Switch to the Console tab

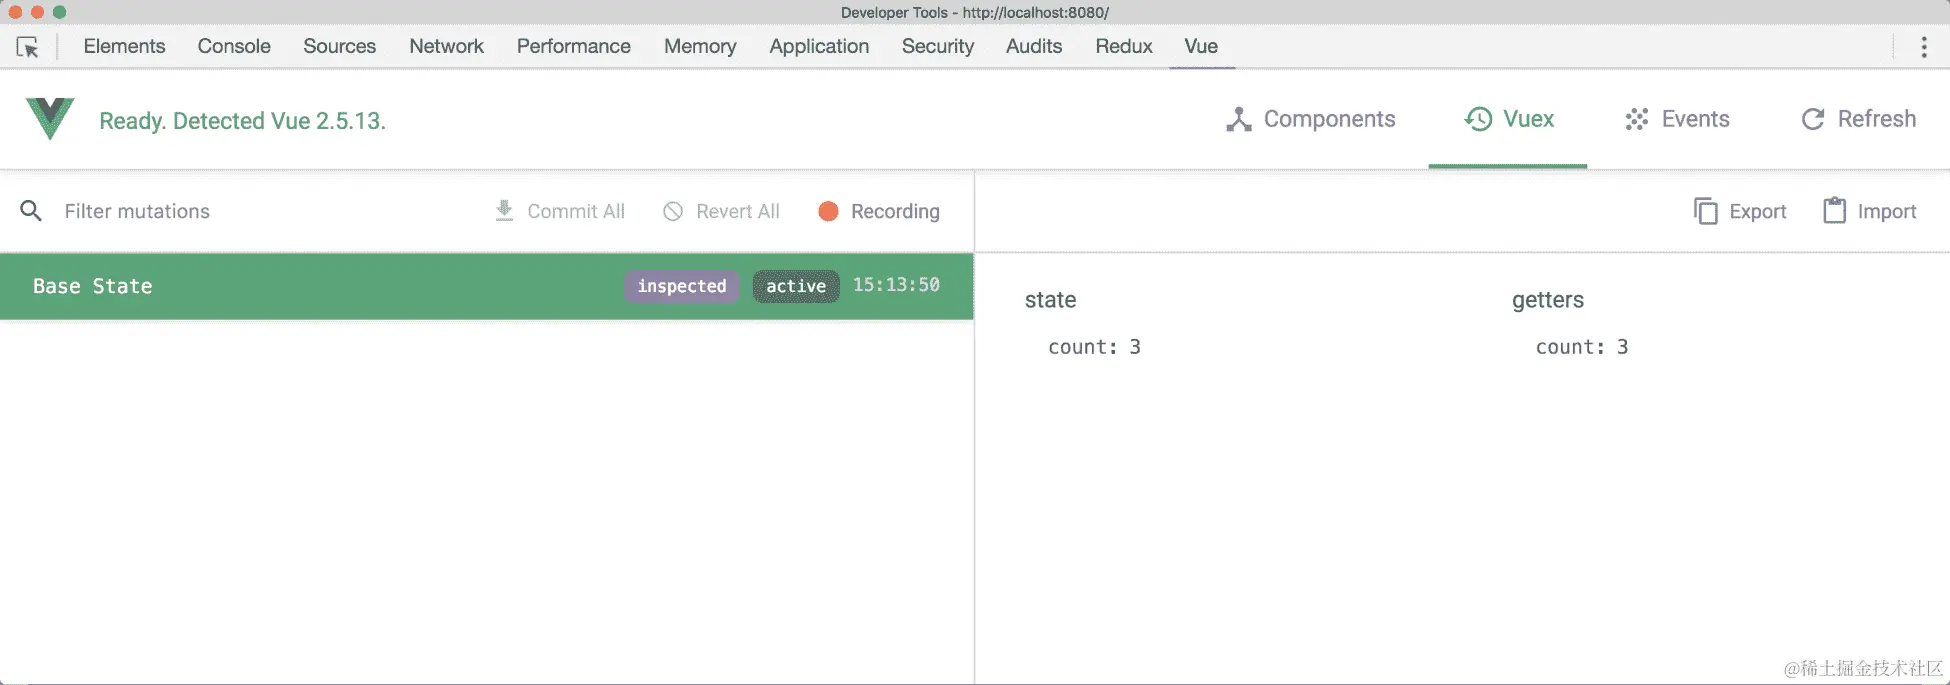coord(234,46)
